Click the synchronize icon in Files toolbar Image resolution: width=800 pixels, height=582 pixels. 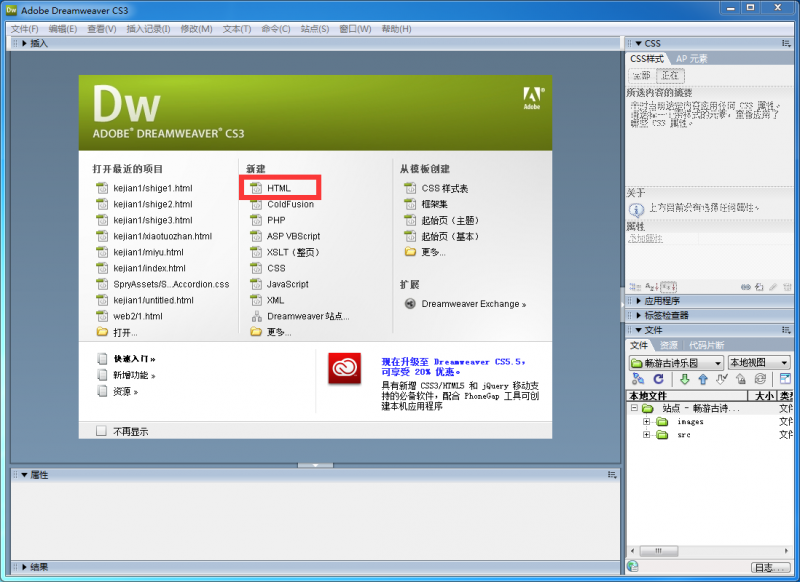760,379
